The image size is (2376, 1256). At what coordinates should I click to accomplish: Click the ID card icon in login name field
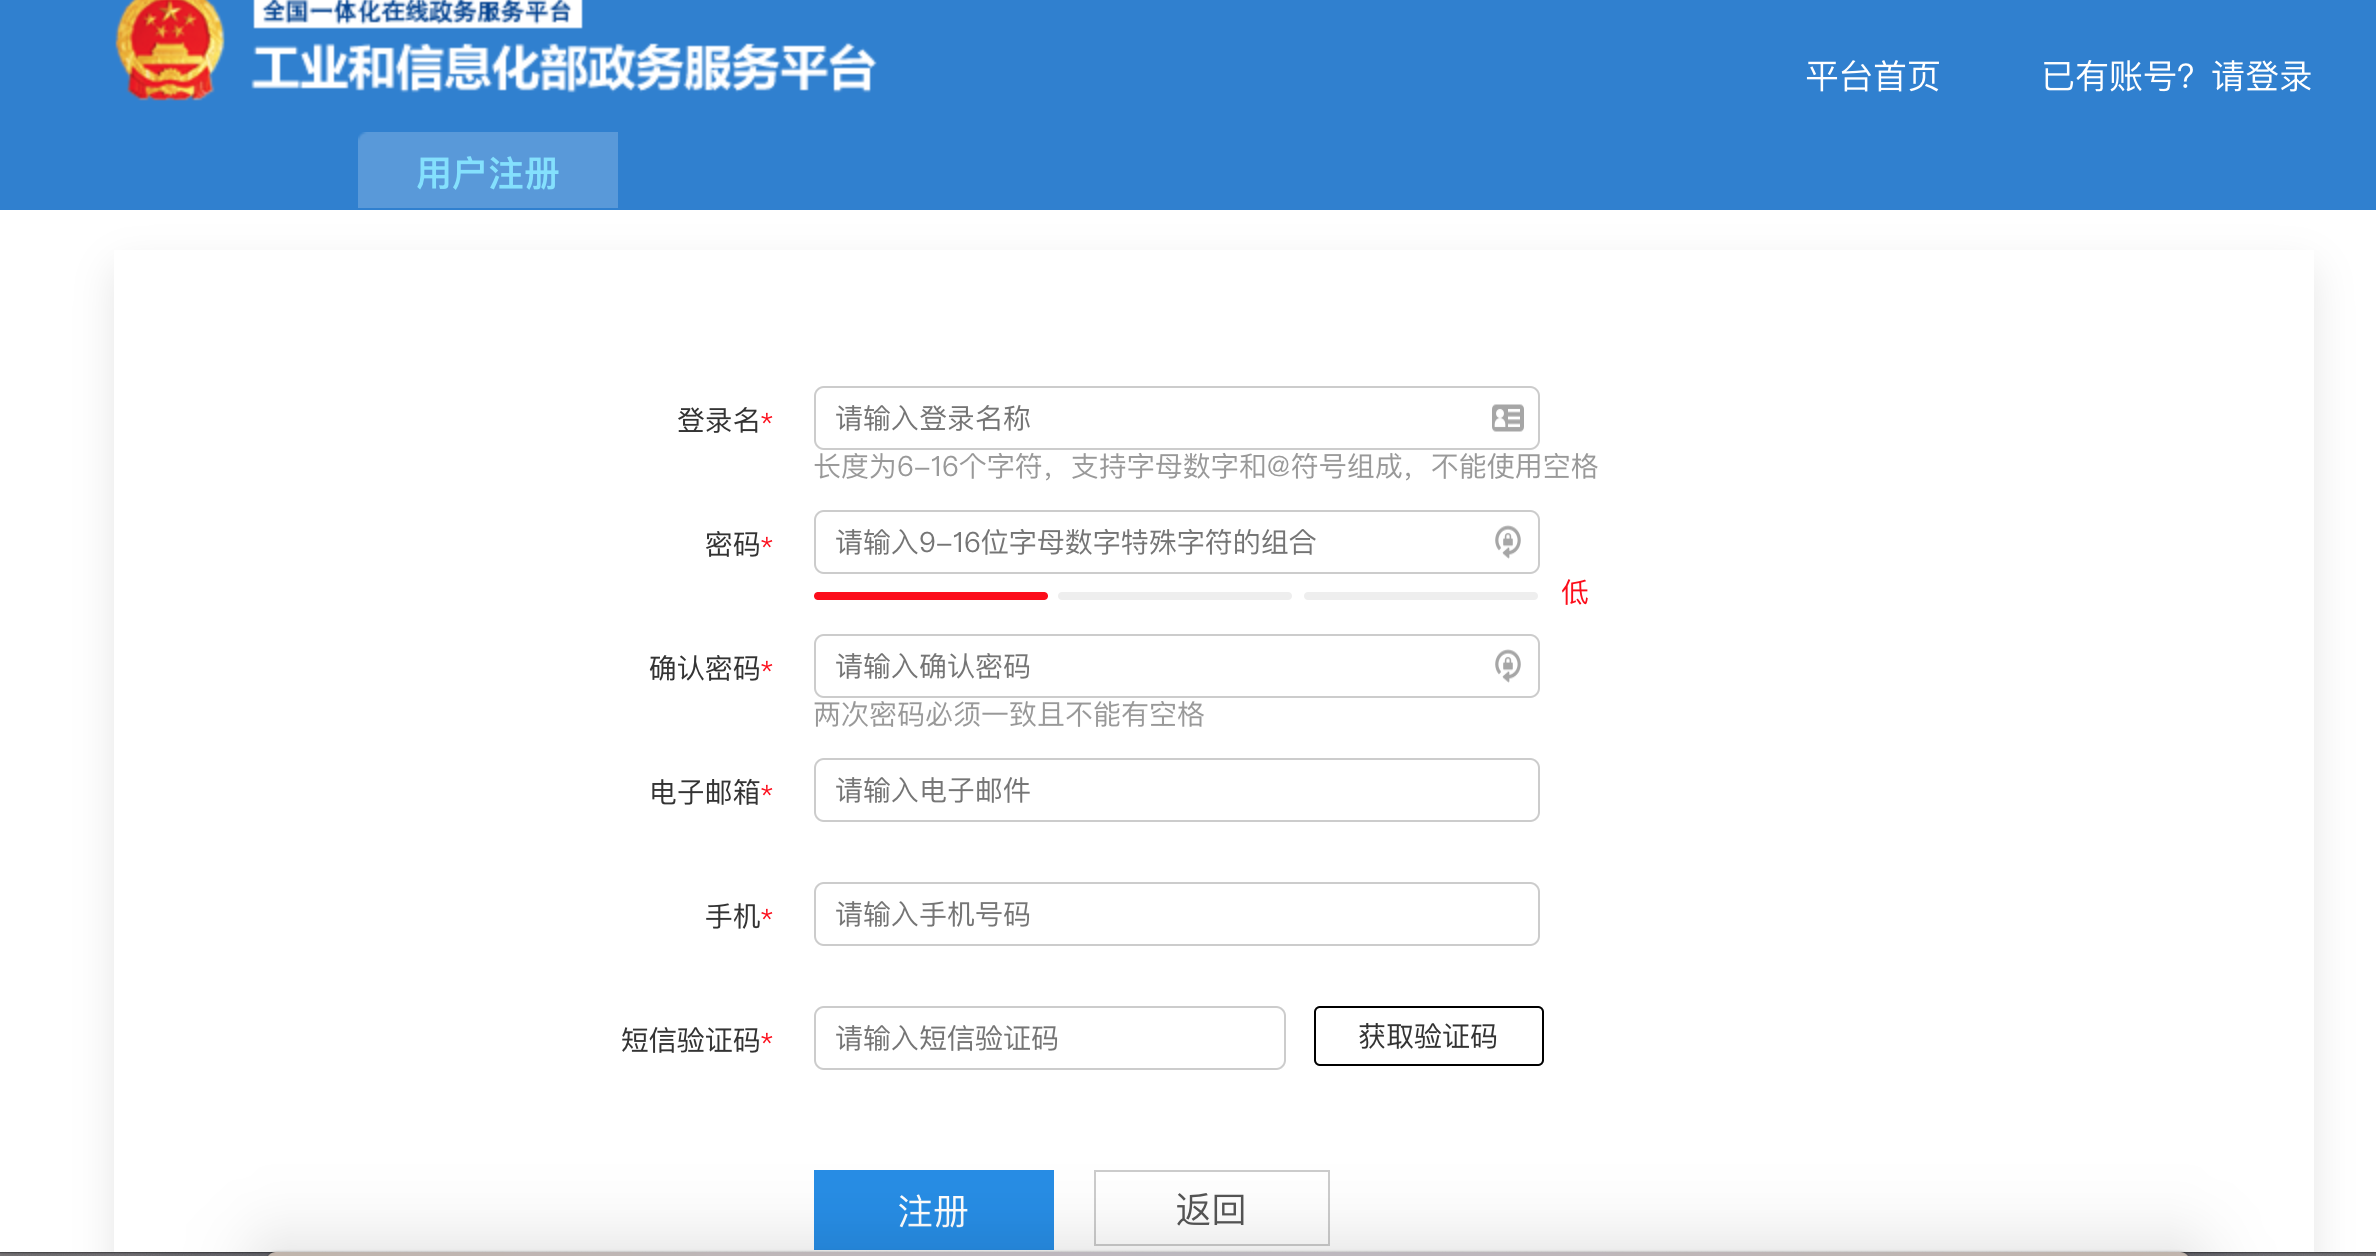pos(1507,418)
